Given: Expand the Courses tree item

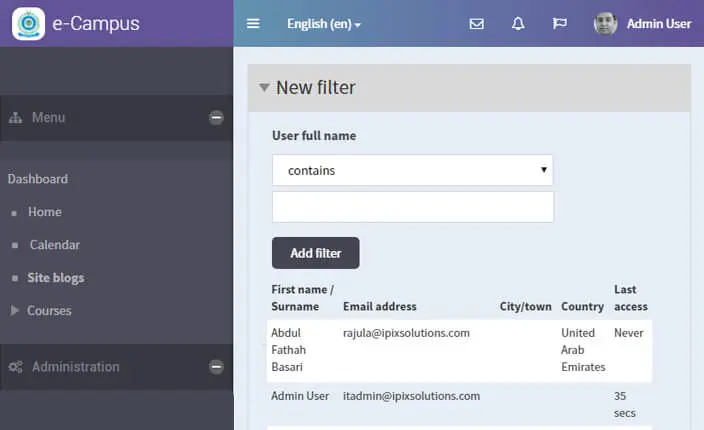Looking at the screenshot, I should [15, 311].
